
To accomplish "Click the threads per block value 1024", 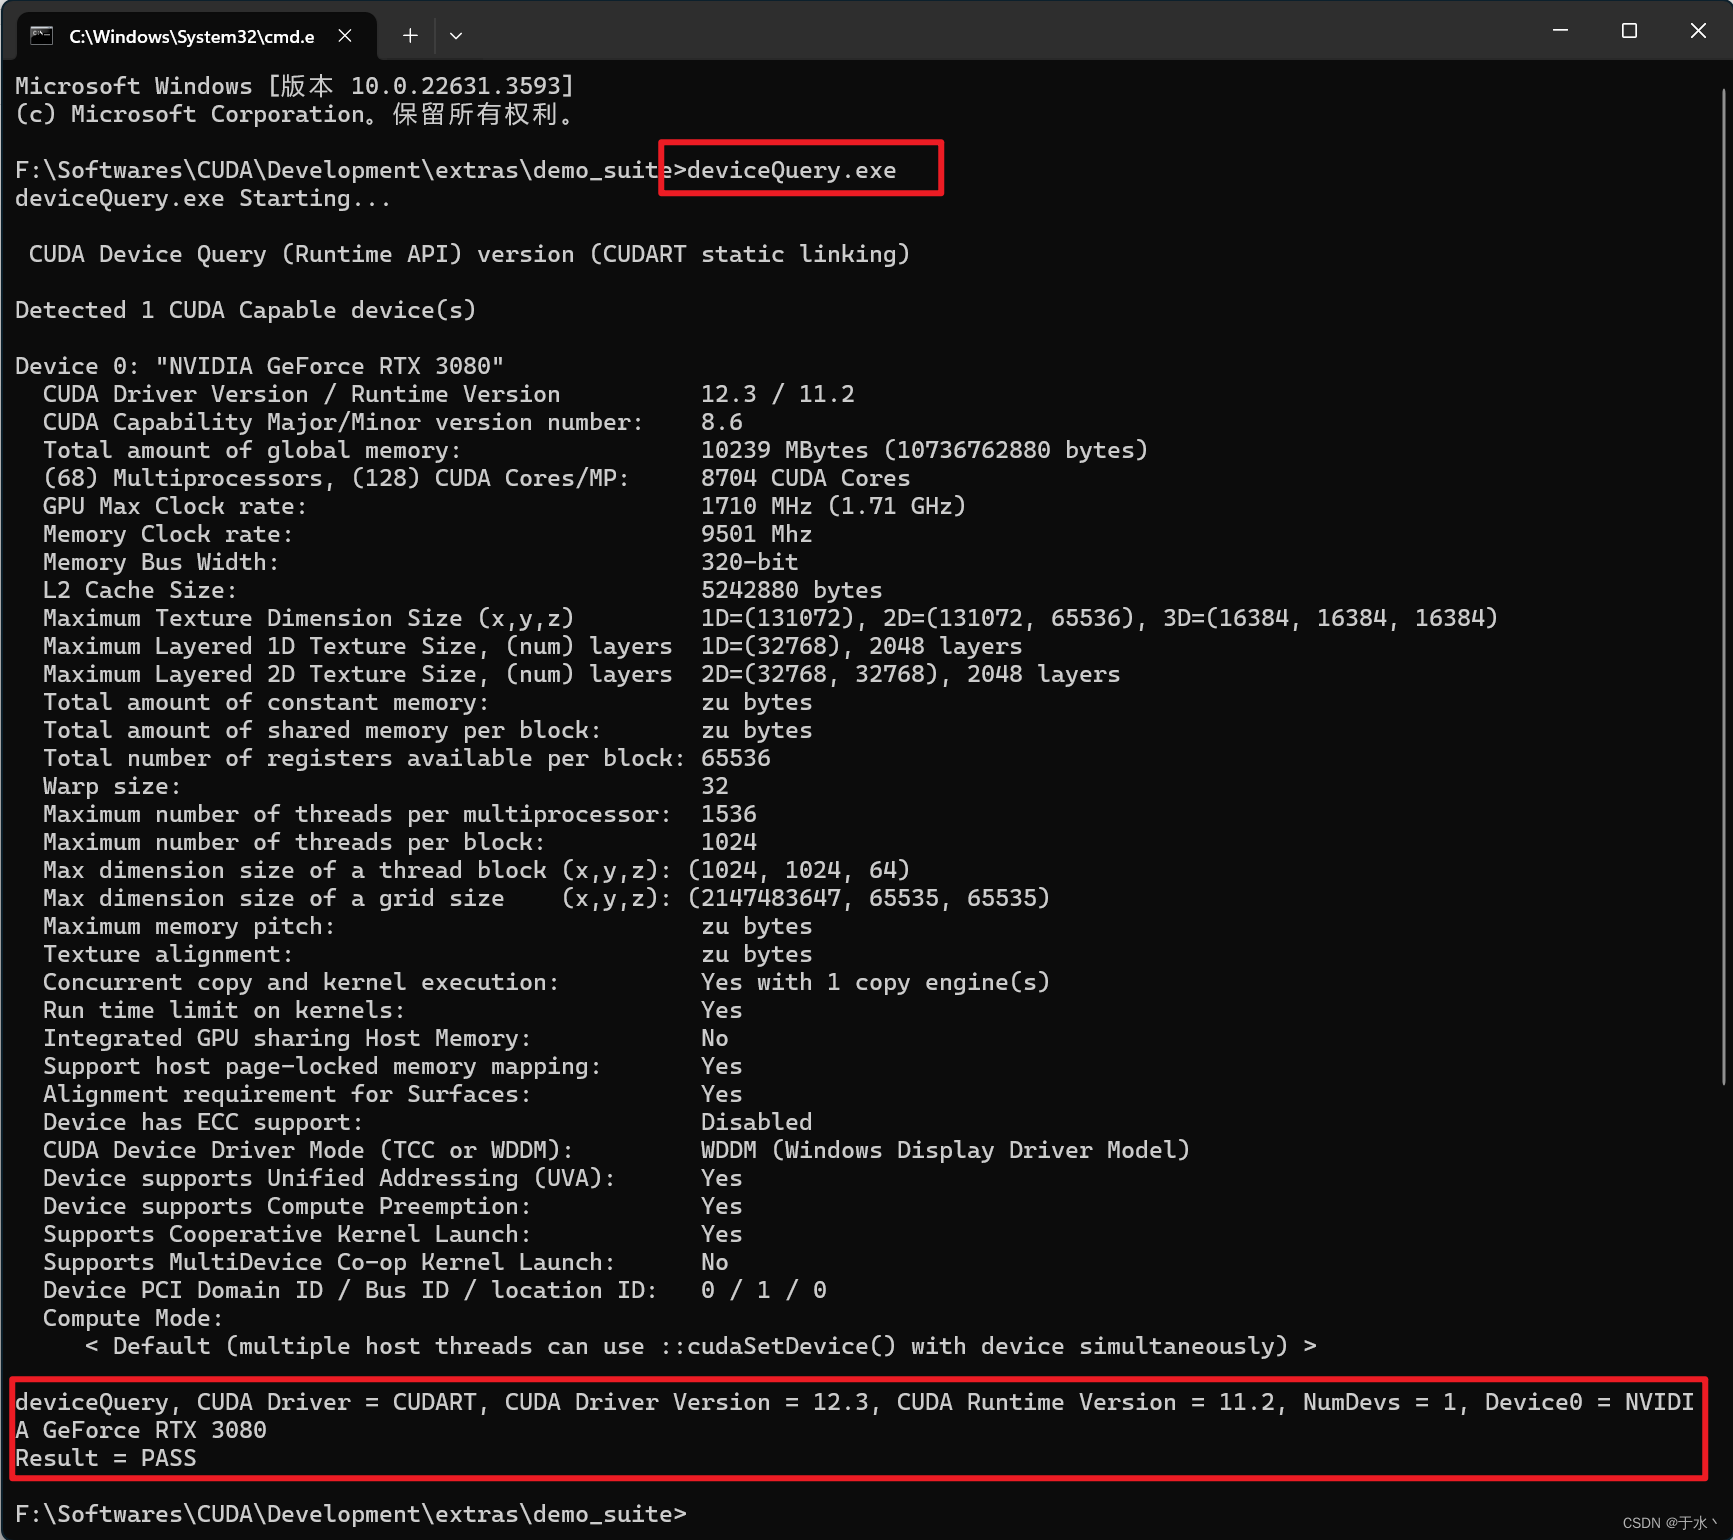I will point(728,842).
